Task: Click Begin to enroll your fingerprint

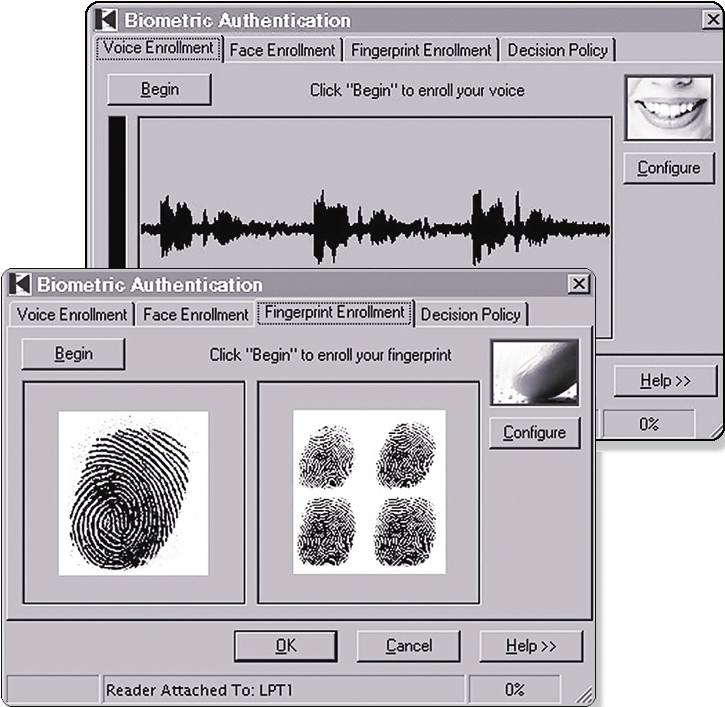Action: point(74,354)
